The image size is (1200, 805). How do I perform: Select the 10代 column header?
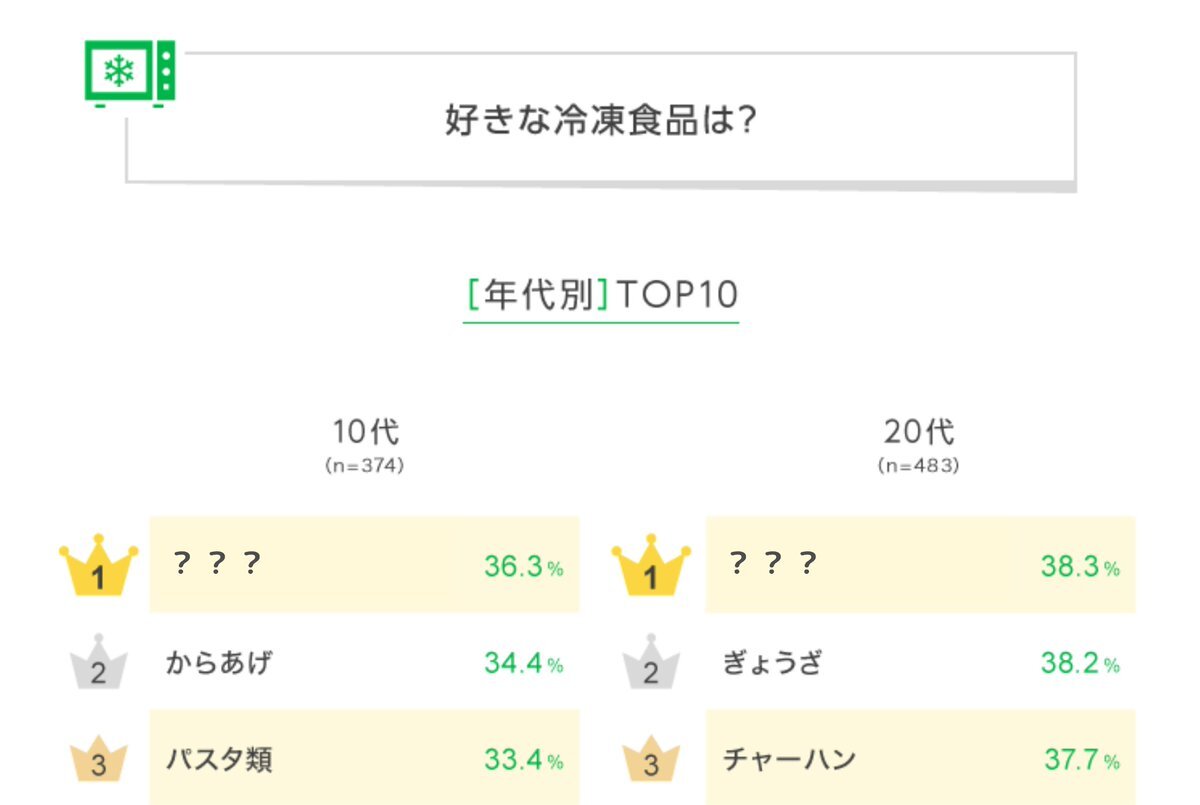click(365, 433)
